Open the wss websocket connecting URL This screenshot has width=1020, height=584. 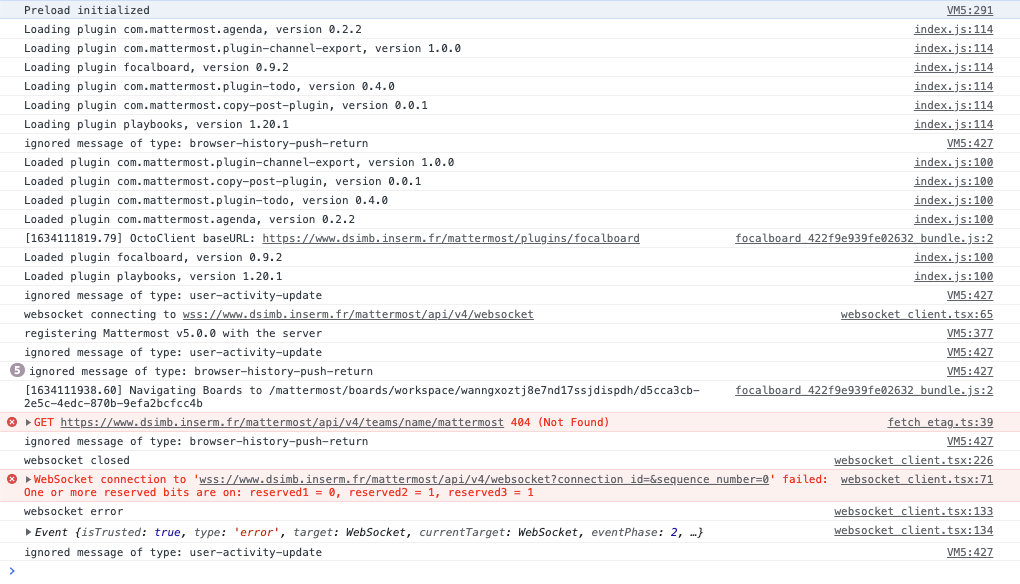358,314
